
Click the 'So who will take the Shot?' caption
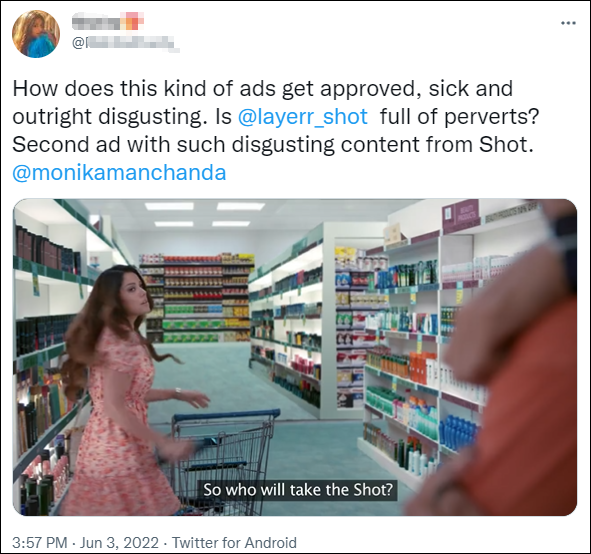(x=298, y=490)
